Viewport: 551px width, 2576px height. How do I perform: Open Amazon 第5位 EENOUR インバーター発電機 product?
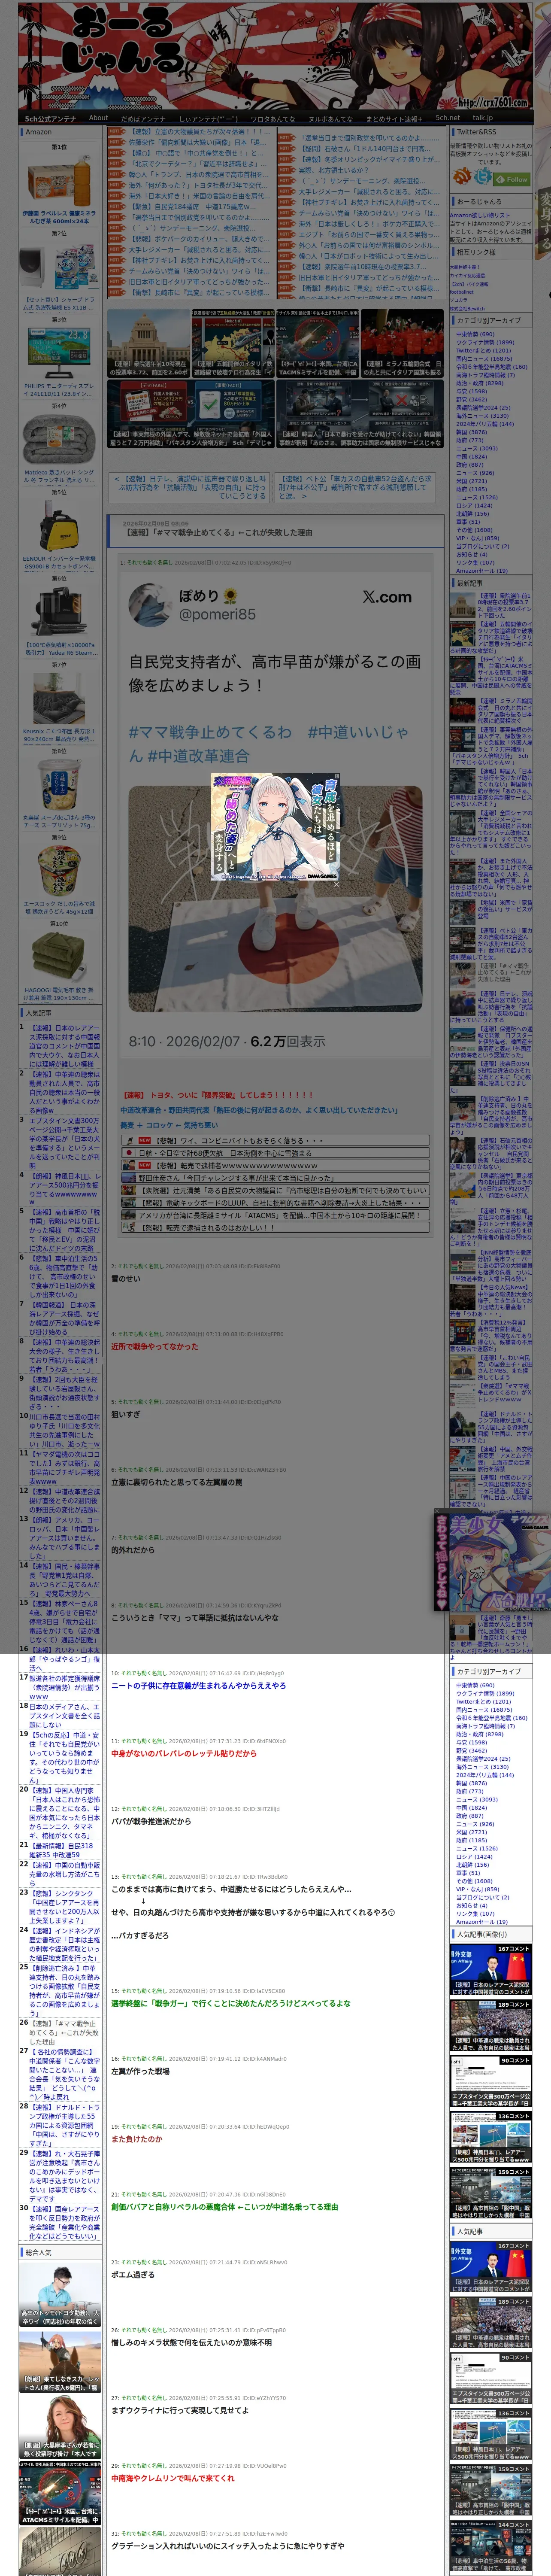(59, 527)
